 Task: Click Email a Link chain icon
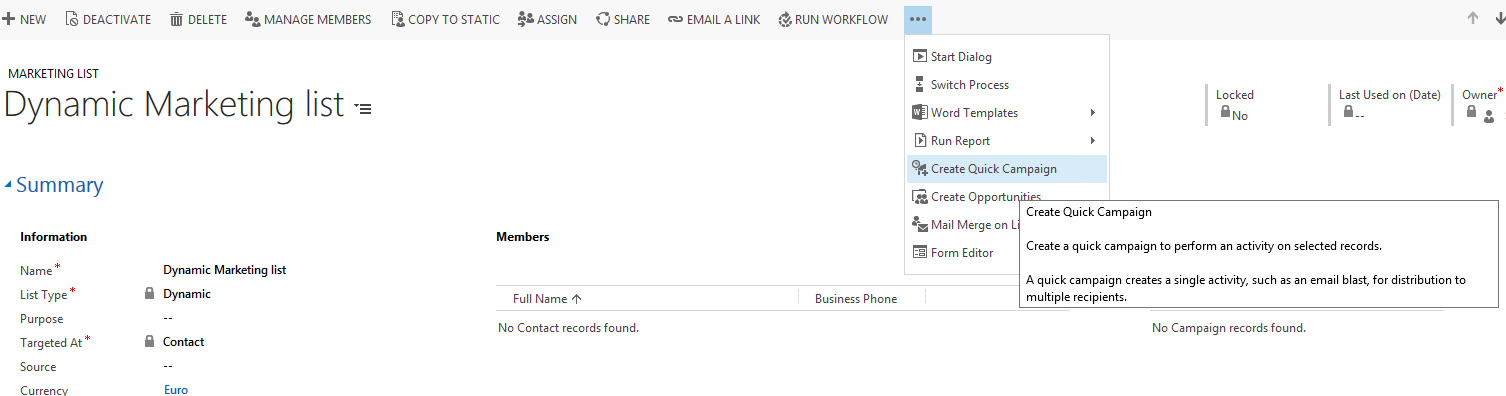[675, 19]
